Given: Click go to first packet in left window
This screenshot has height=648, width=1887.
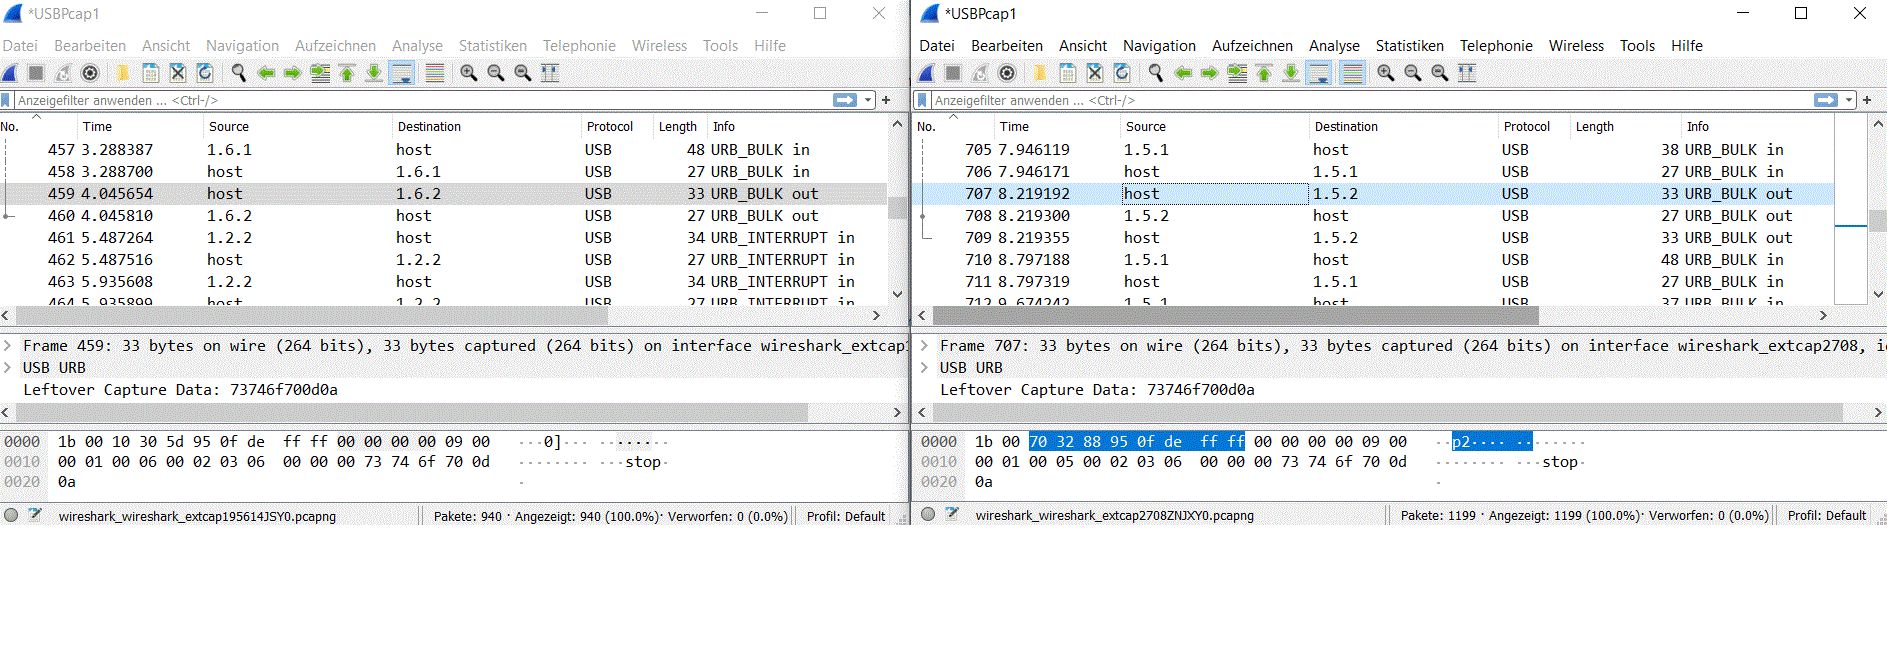Looking at the screenshot, I should 347,73.
